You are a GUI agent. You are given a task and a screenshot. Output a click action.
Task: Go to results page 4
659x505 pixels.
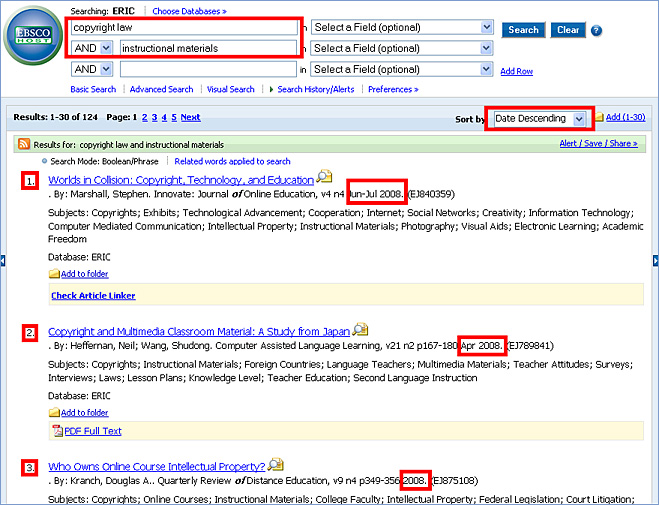pyautogui.click(x=164, y=117)
